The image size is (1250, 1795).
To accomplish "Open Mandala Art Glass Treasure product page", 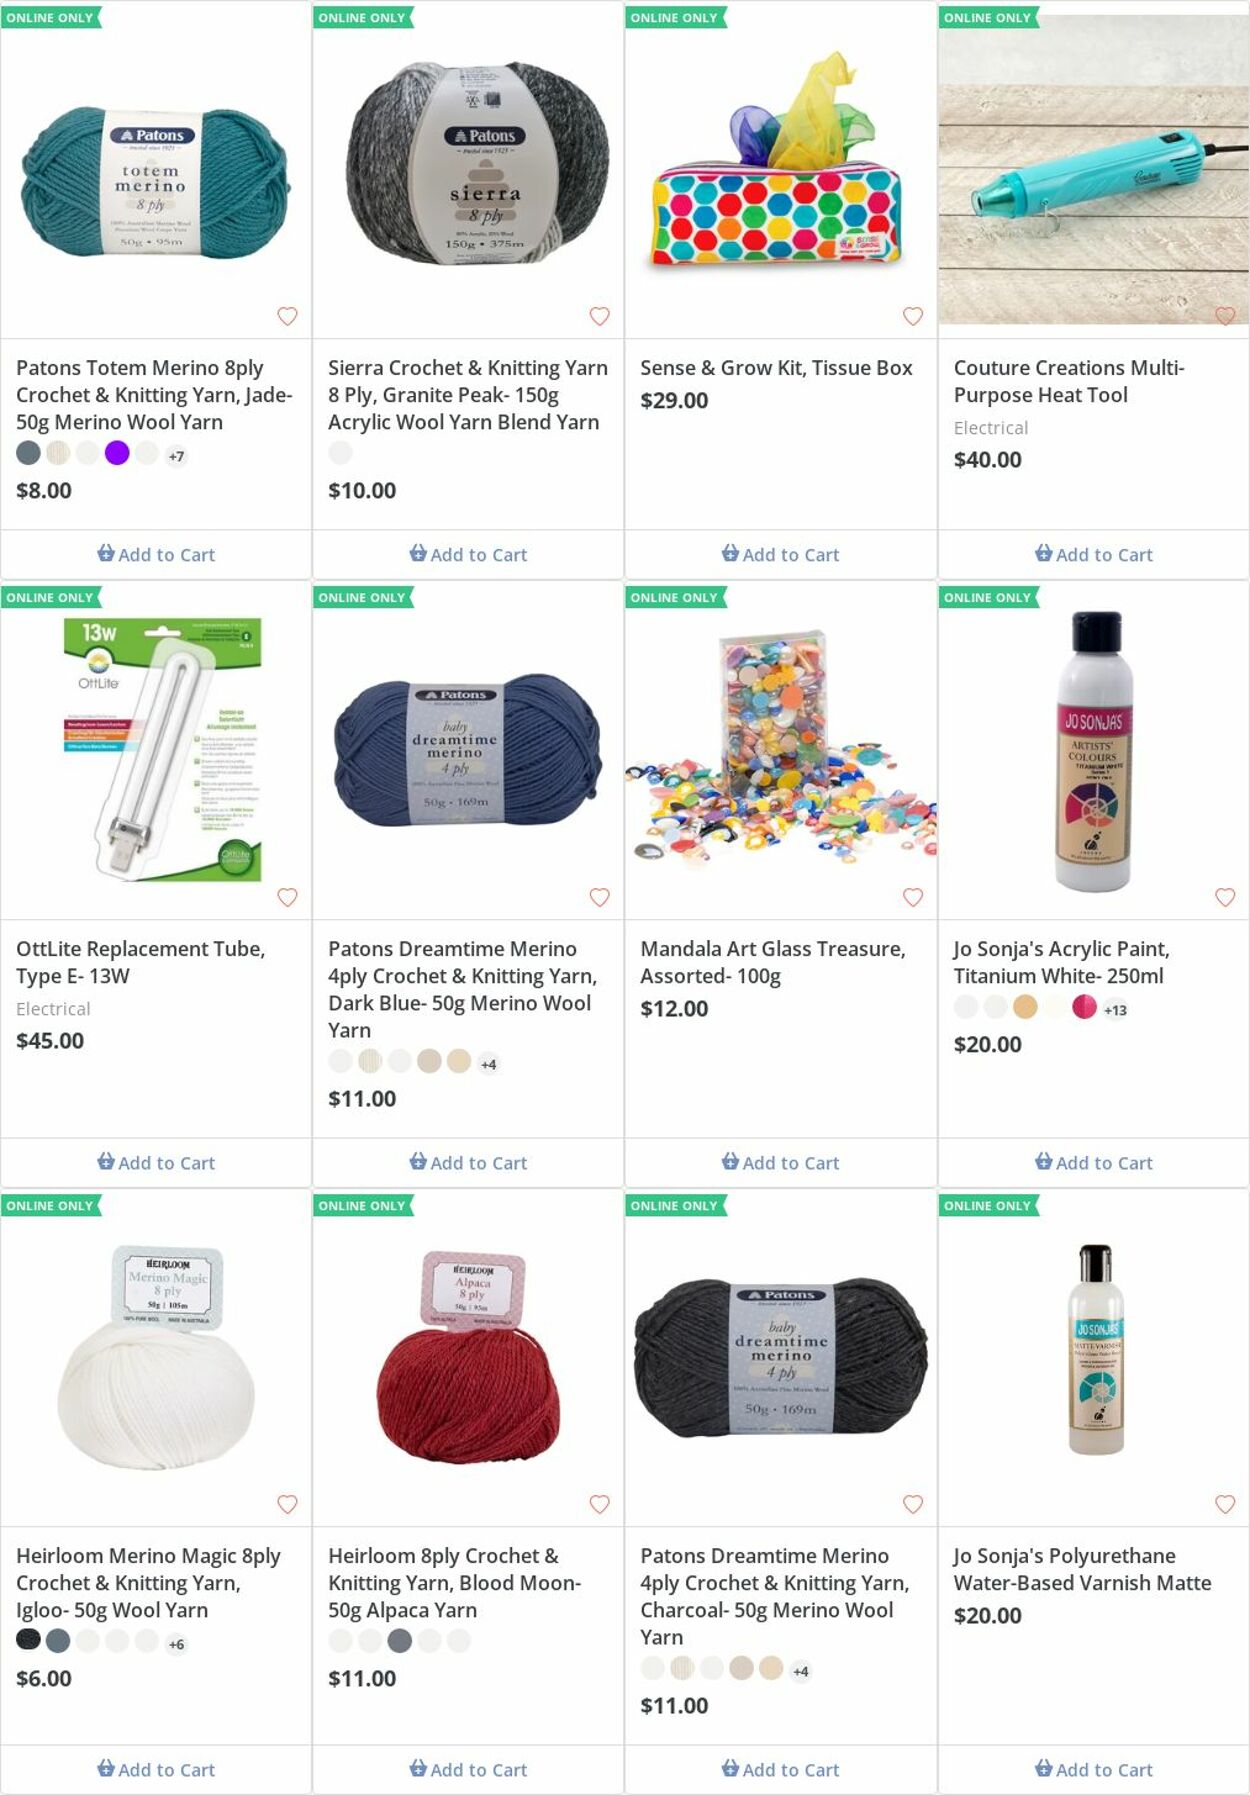I will [772, 962].
